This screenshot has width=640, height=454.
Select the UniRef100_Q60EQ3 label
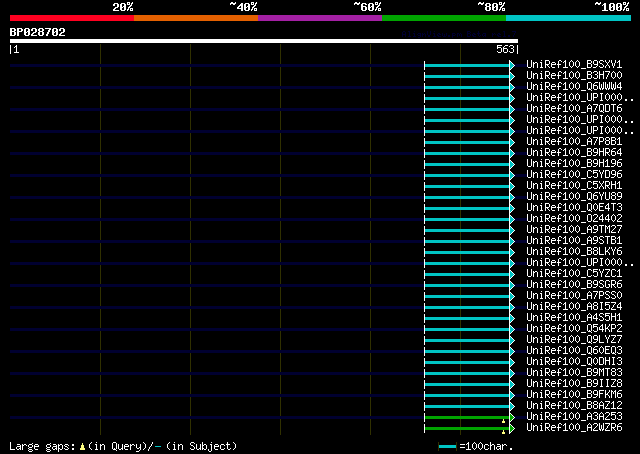pos(574,351)
